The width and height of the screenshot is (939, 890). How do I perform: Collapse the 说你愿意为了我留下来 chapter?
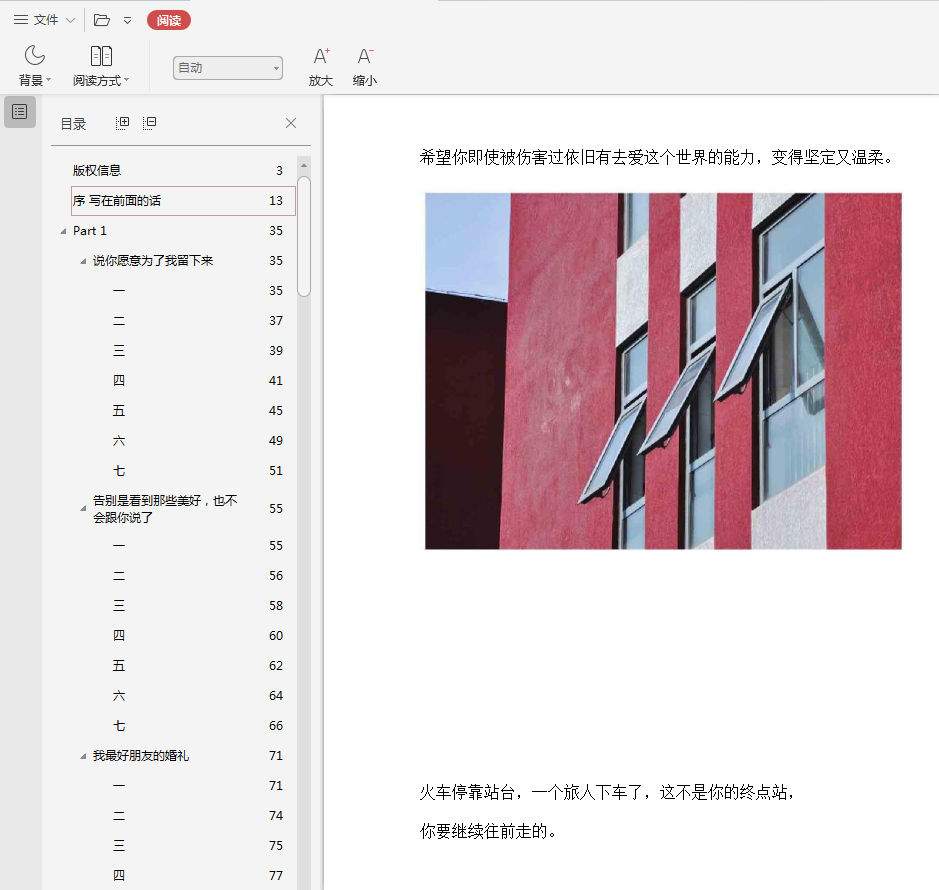(84, 261)
